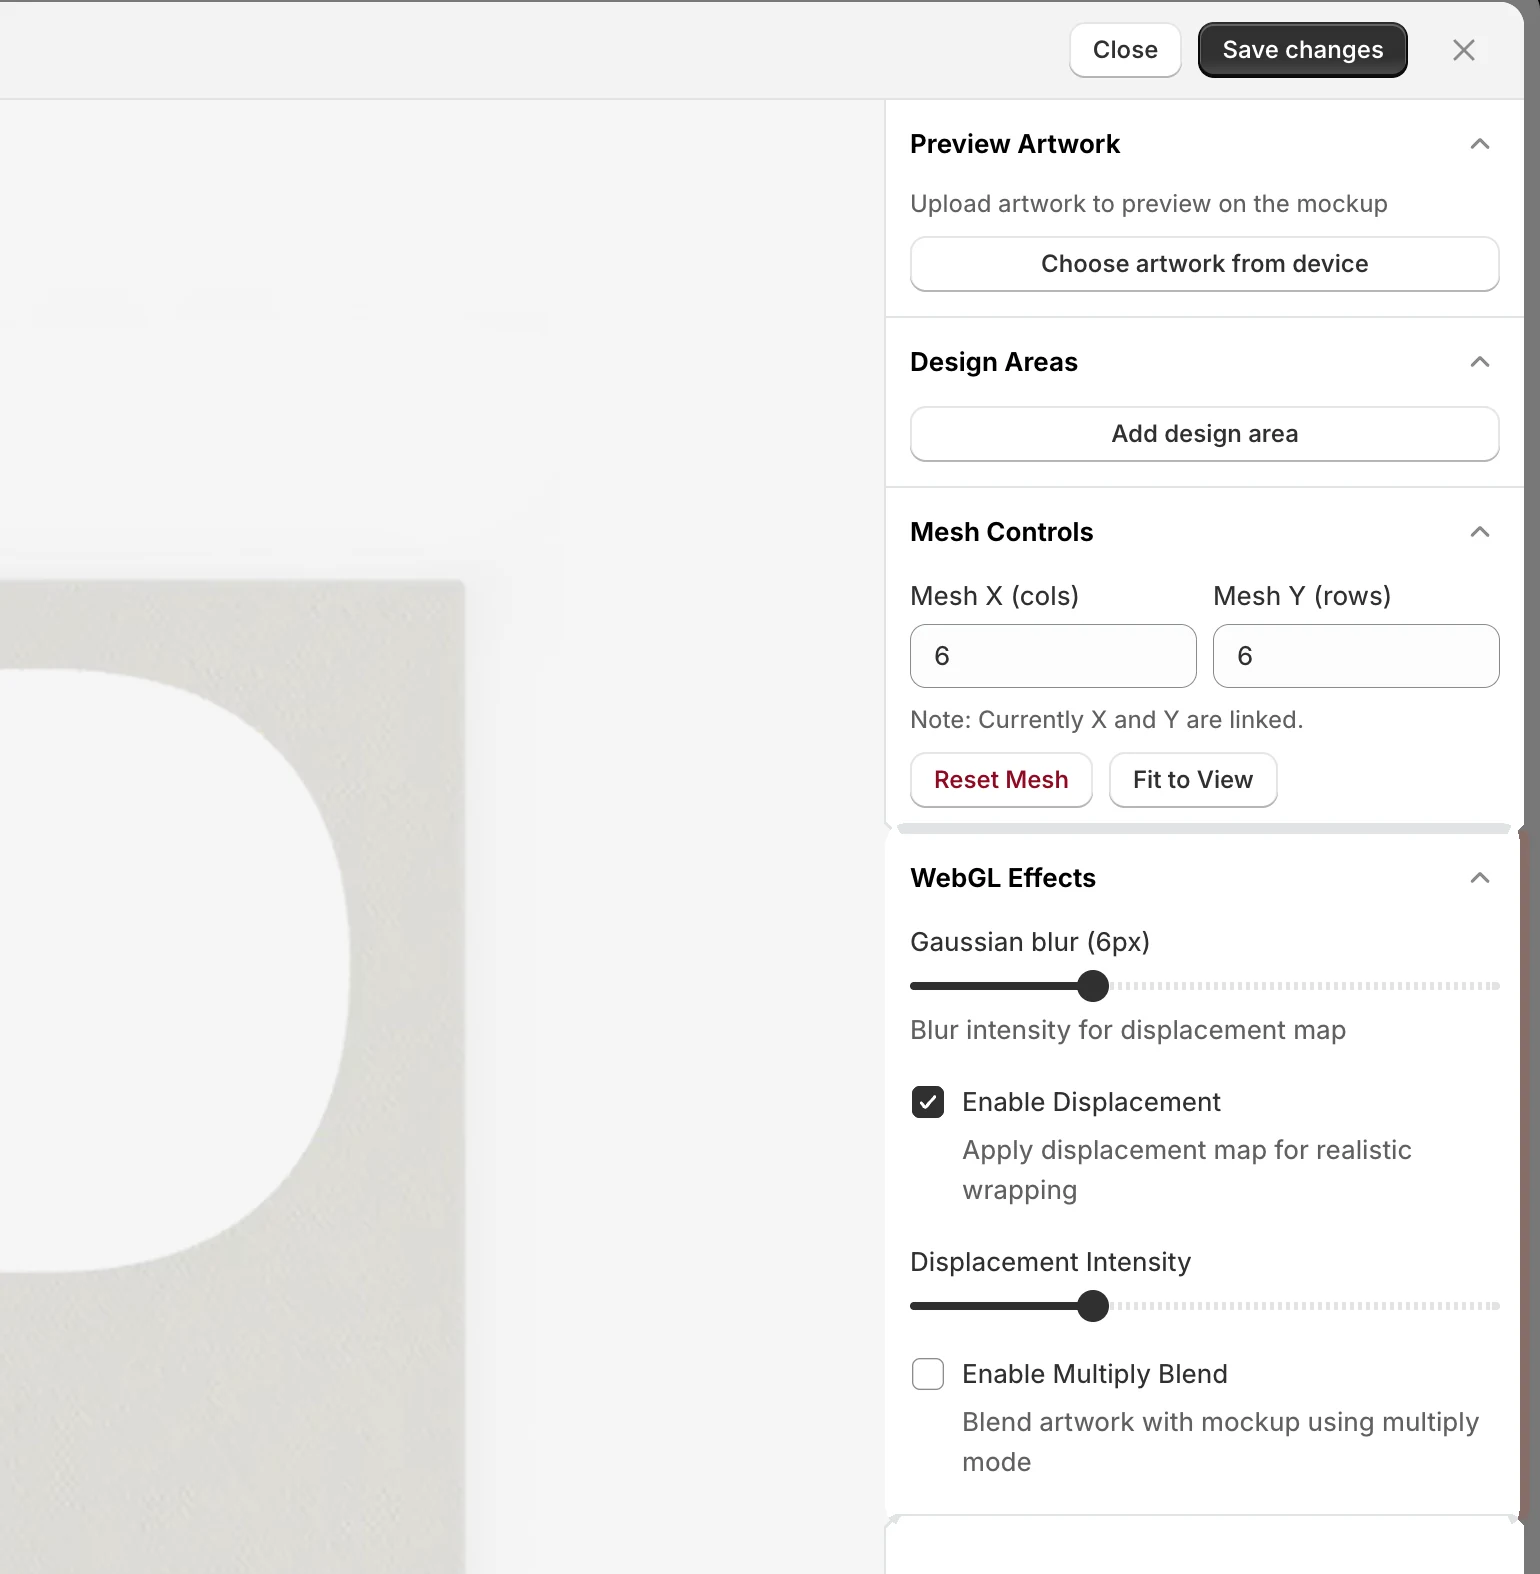This screenshot has height=1574, width=1540.
Task: Click the Gaussian blur slider handle
Action: [x=1093, y=986]
